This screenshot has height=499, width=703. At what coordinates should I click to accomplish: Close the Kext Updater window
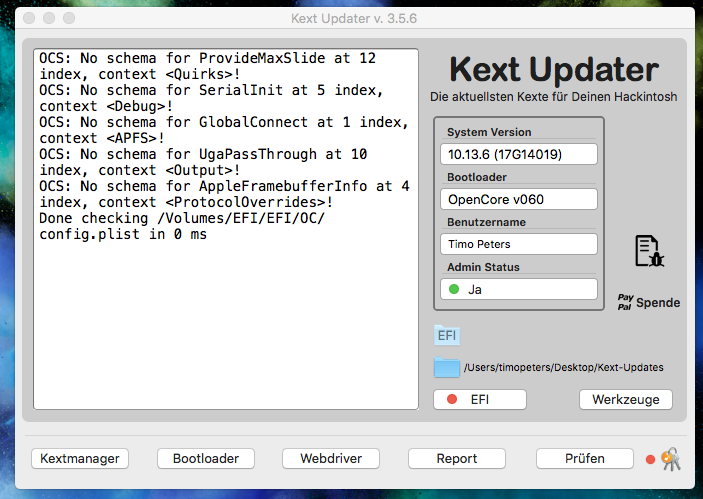(29, 18)
